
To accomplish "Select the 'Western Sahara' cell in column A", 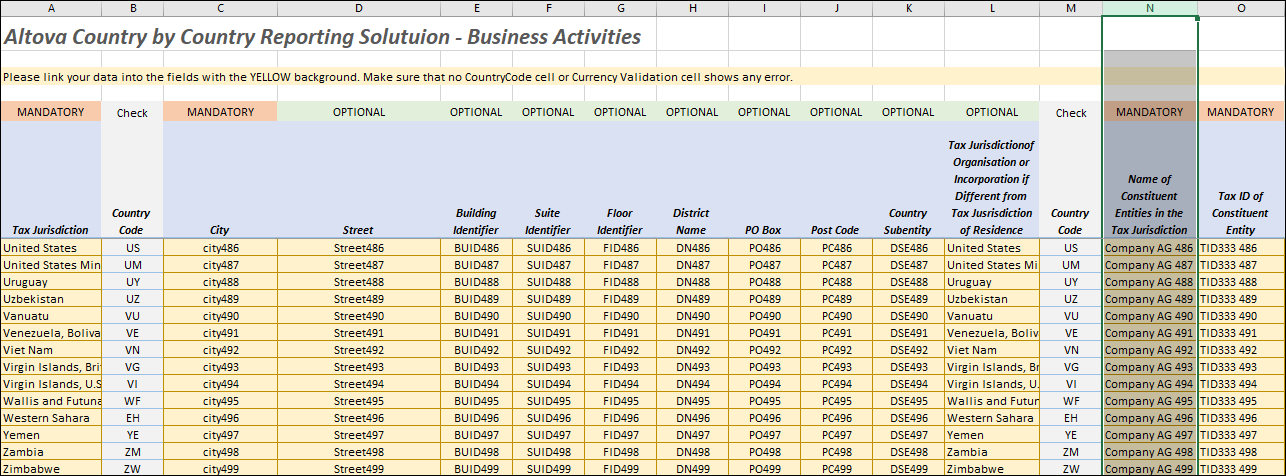I will pos(50,418).
